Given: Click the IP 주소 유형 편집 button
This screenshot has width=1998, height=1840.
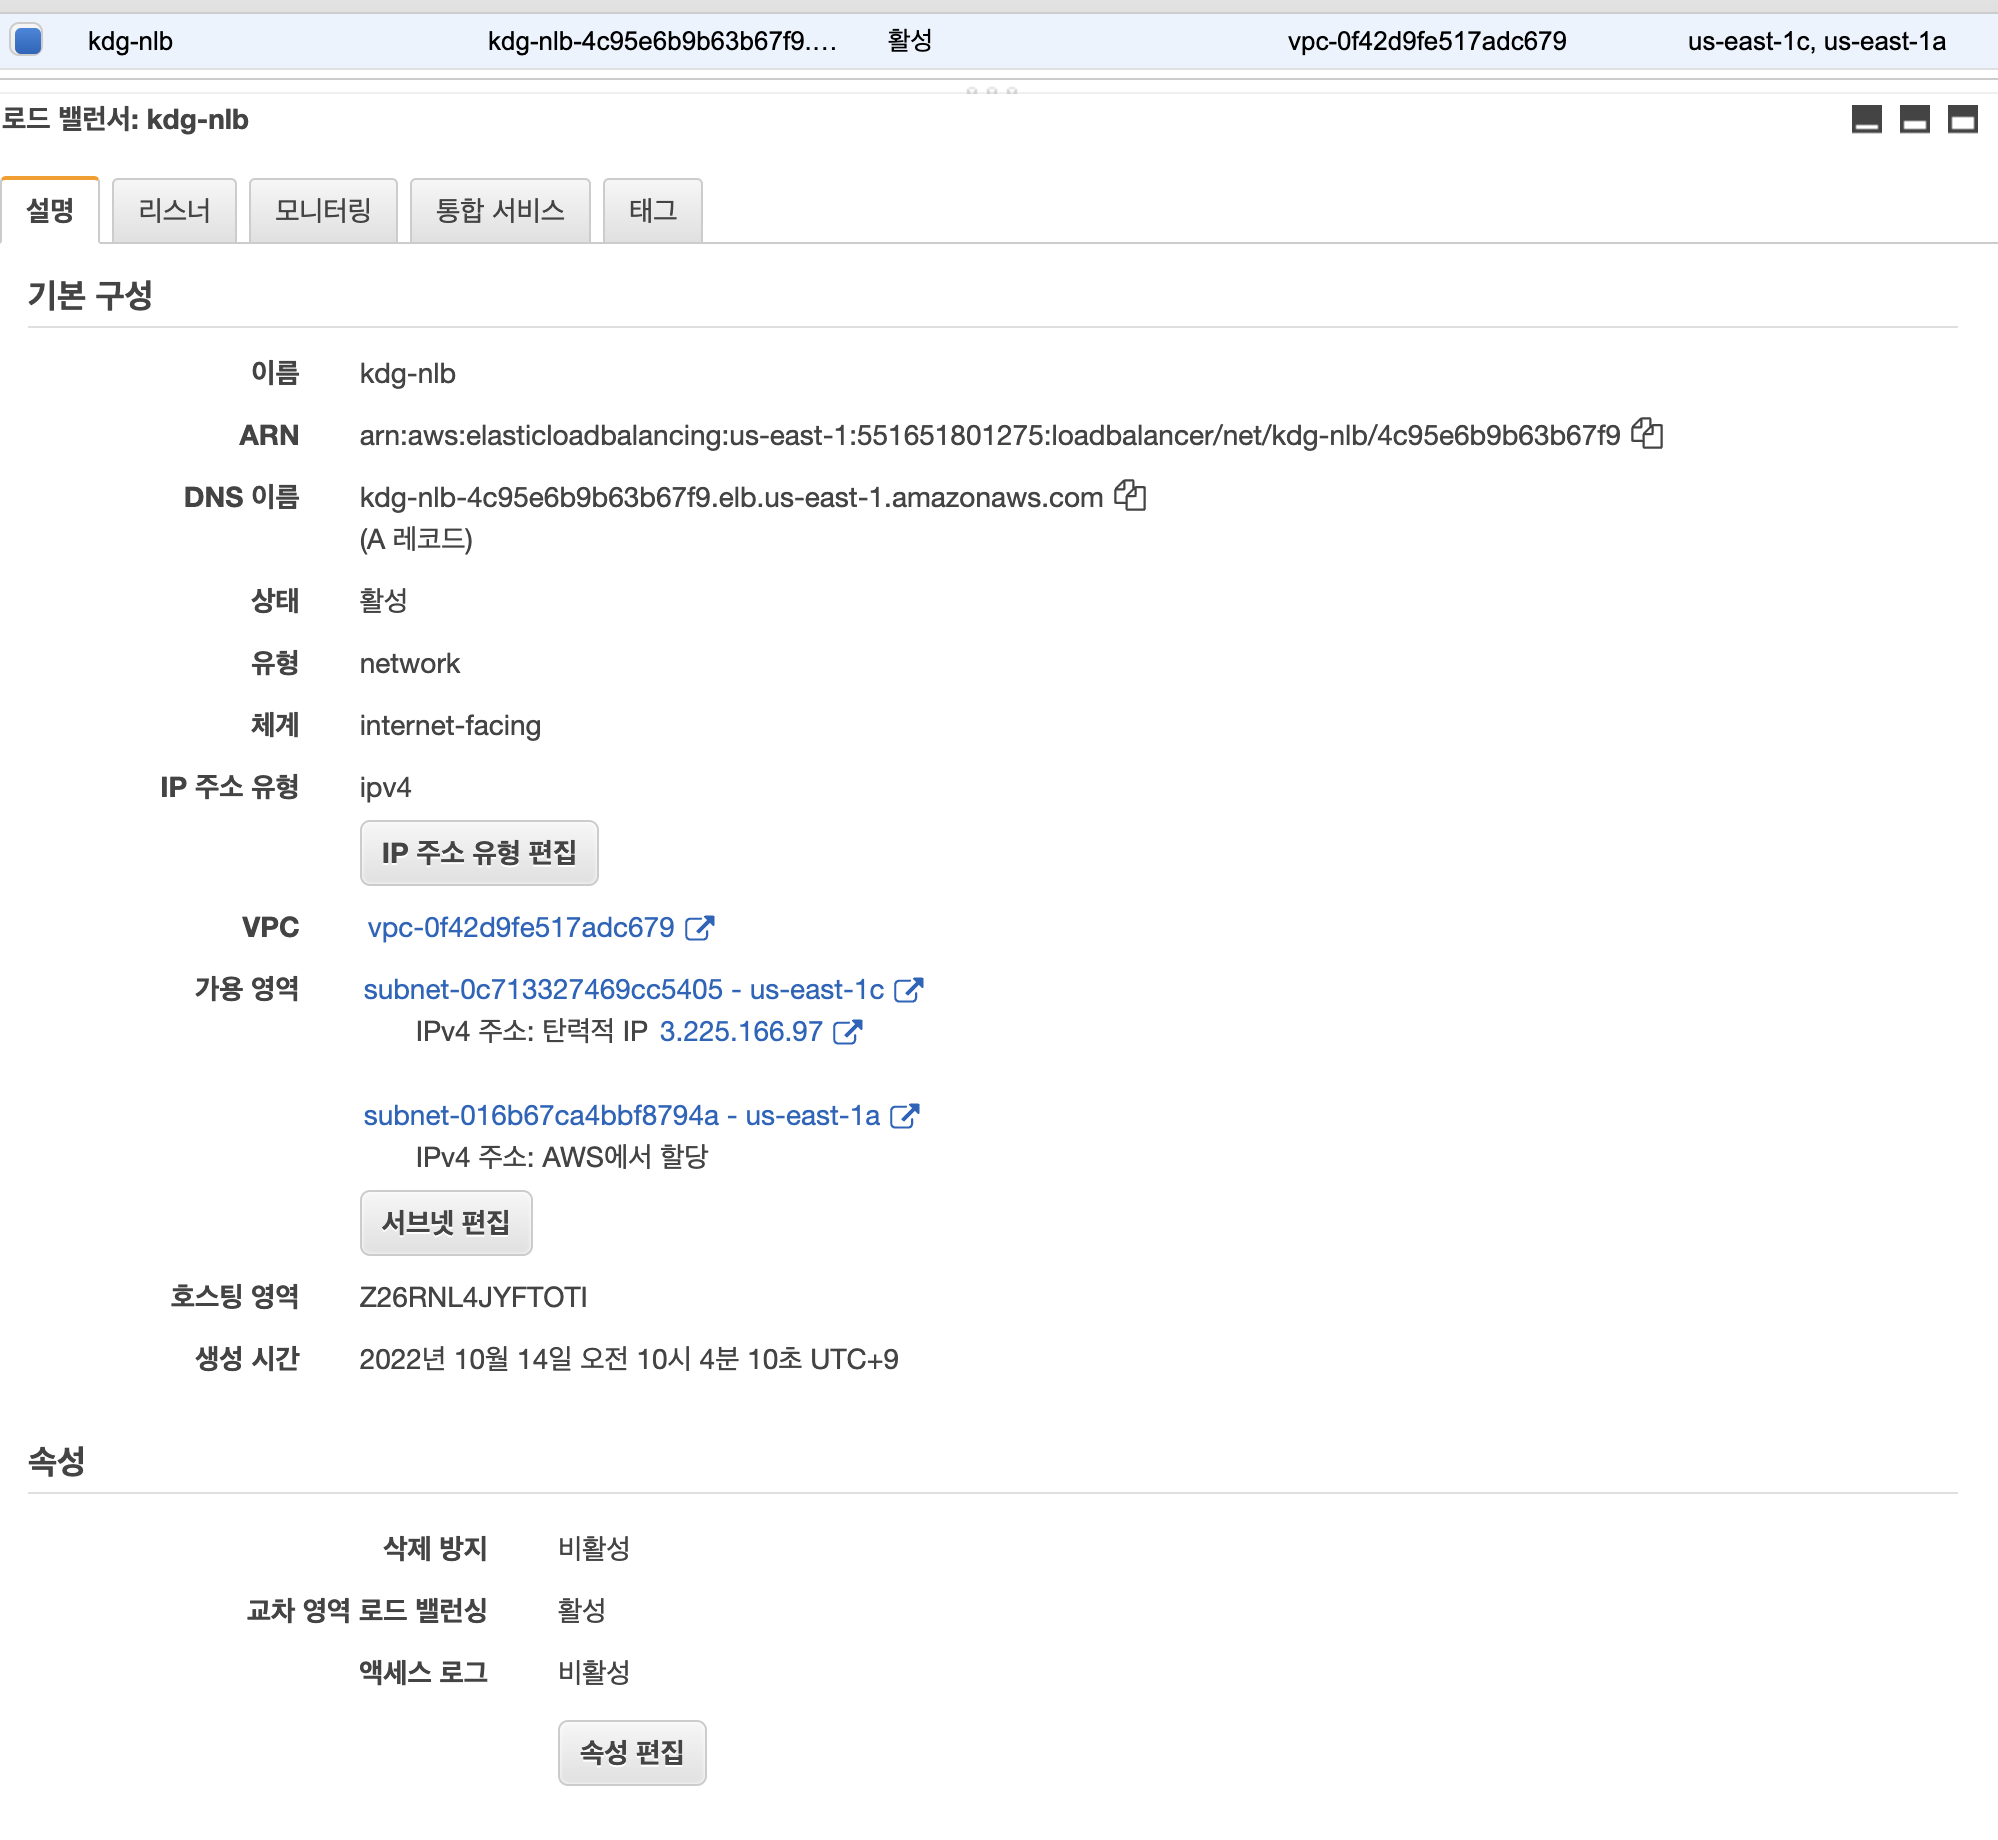Looking at the screenshot, I should (479, 853).
